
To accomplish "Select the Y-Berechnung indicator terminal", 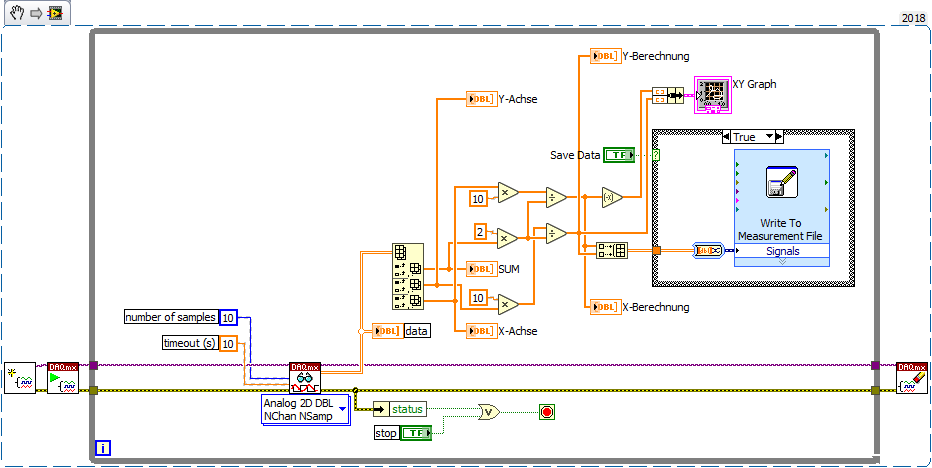I will (x=605, y=56).
